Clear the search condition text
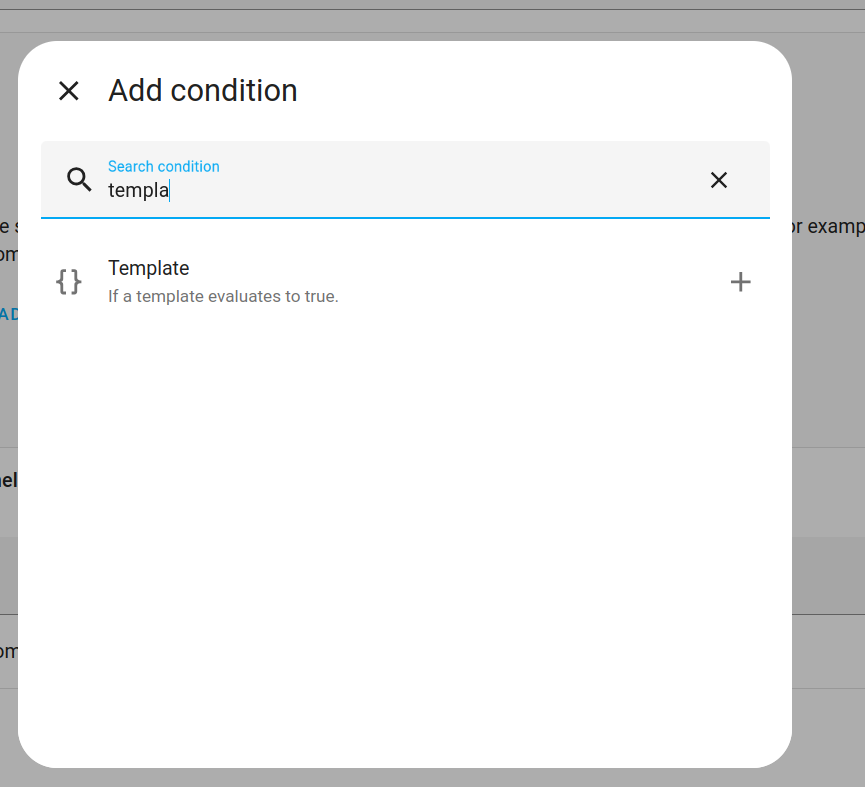 pyautogui.click(x=718, y=180)
